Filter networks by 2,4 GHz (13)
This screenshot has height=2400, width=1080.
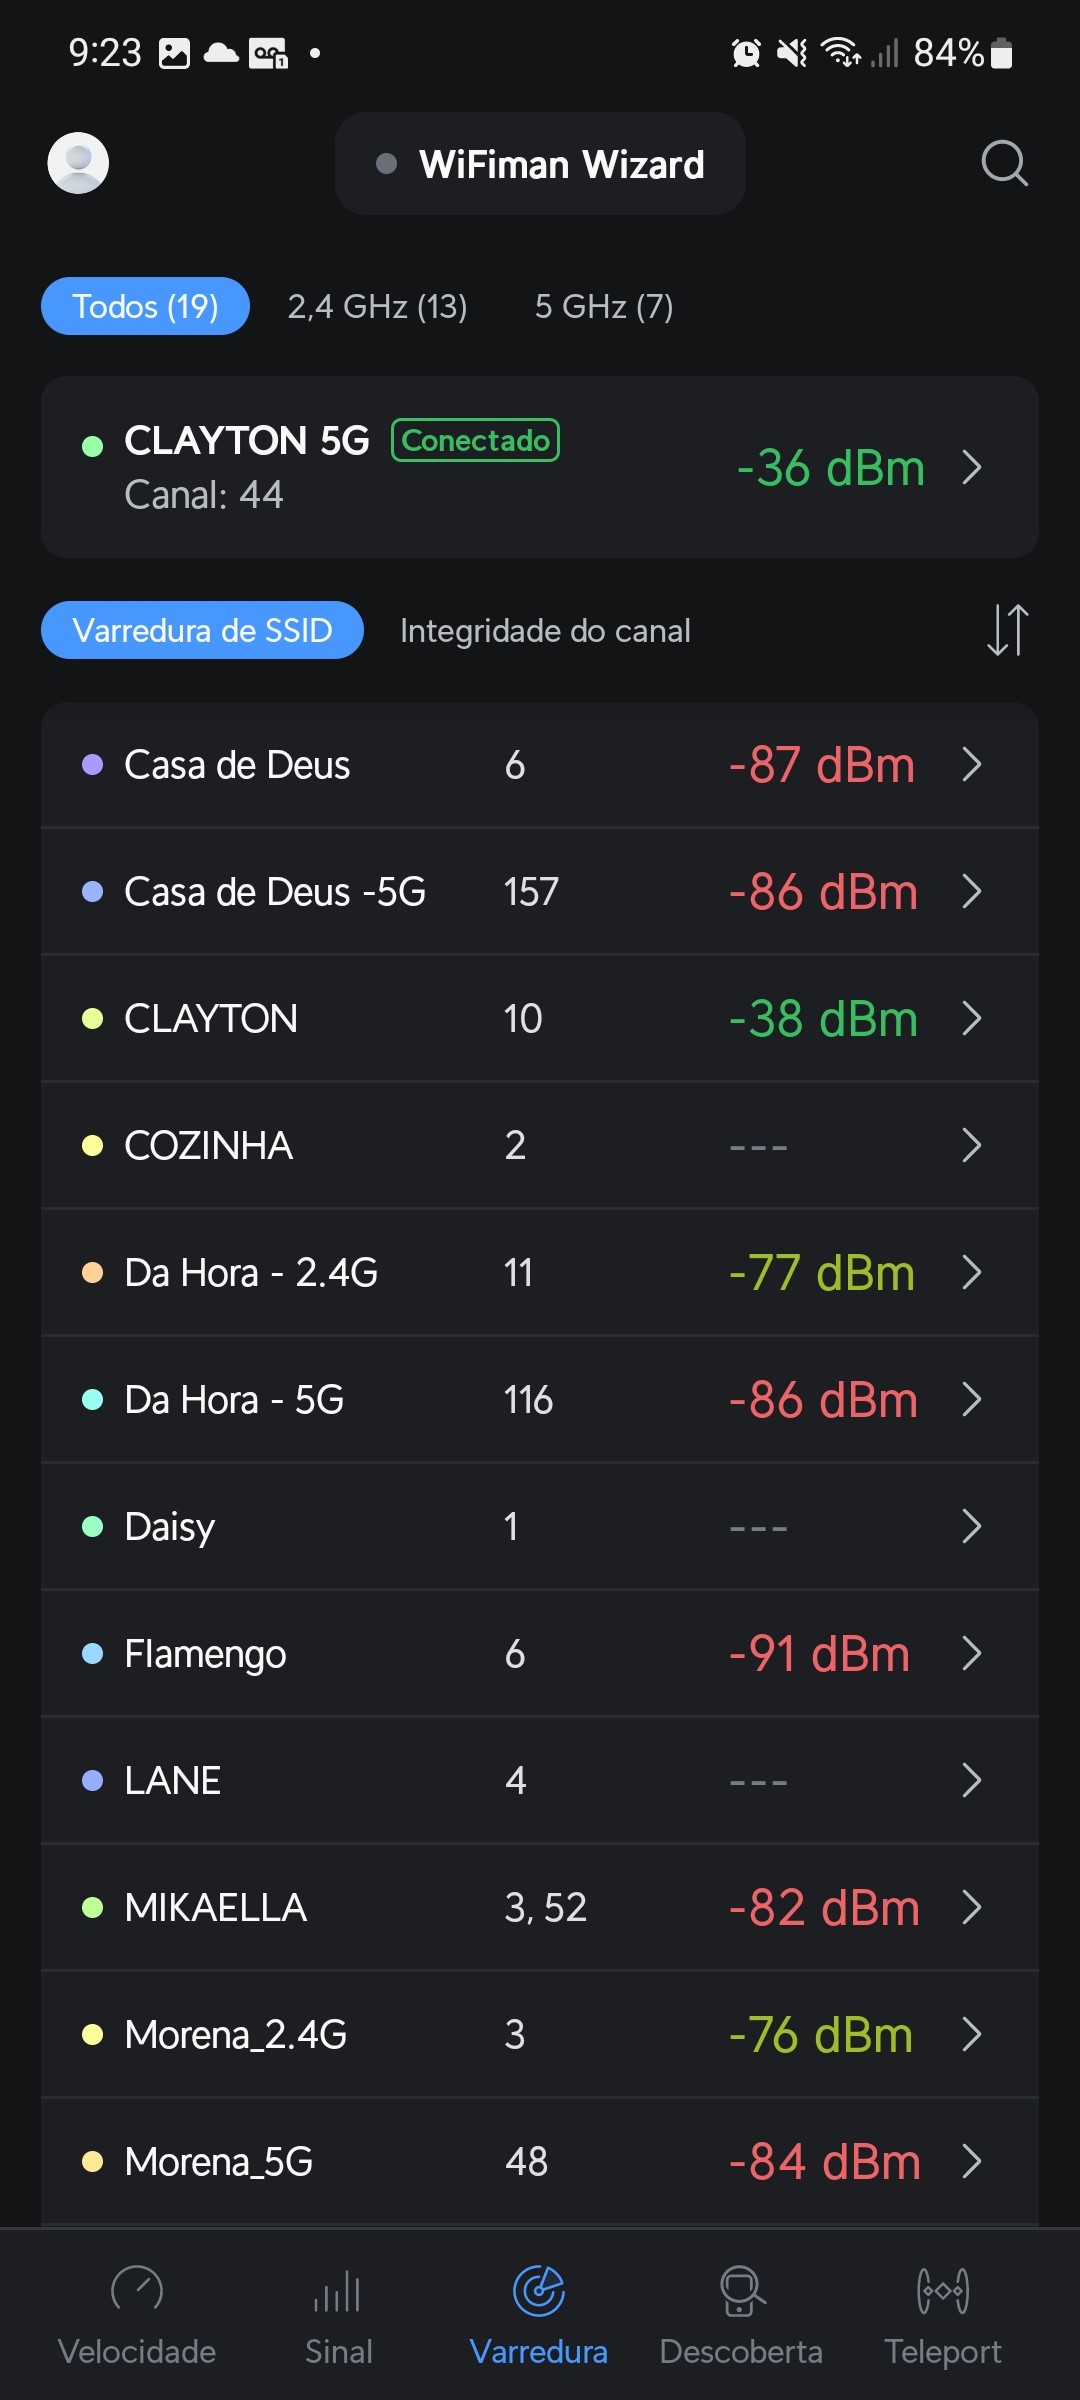click(x=377, y=306)
